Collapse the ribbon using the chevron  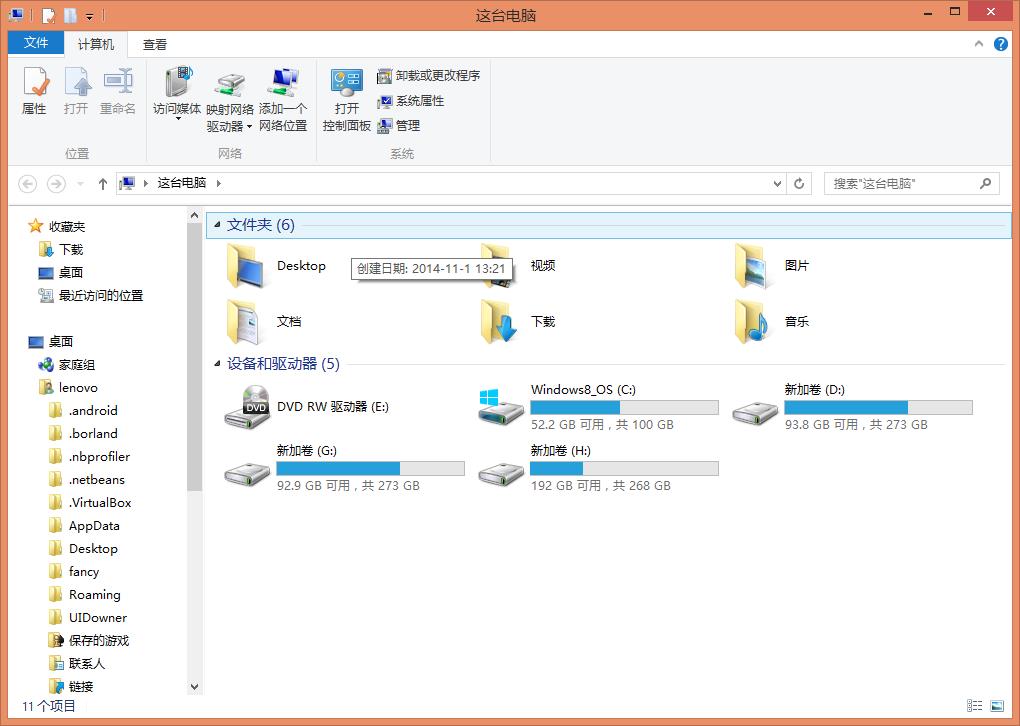977,43
